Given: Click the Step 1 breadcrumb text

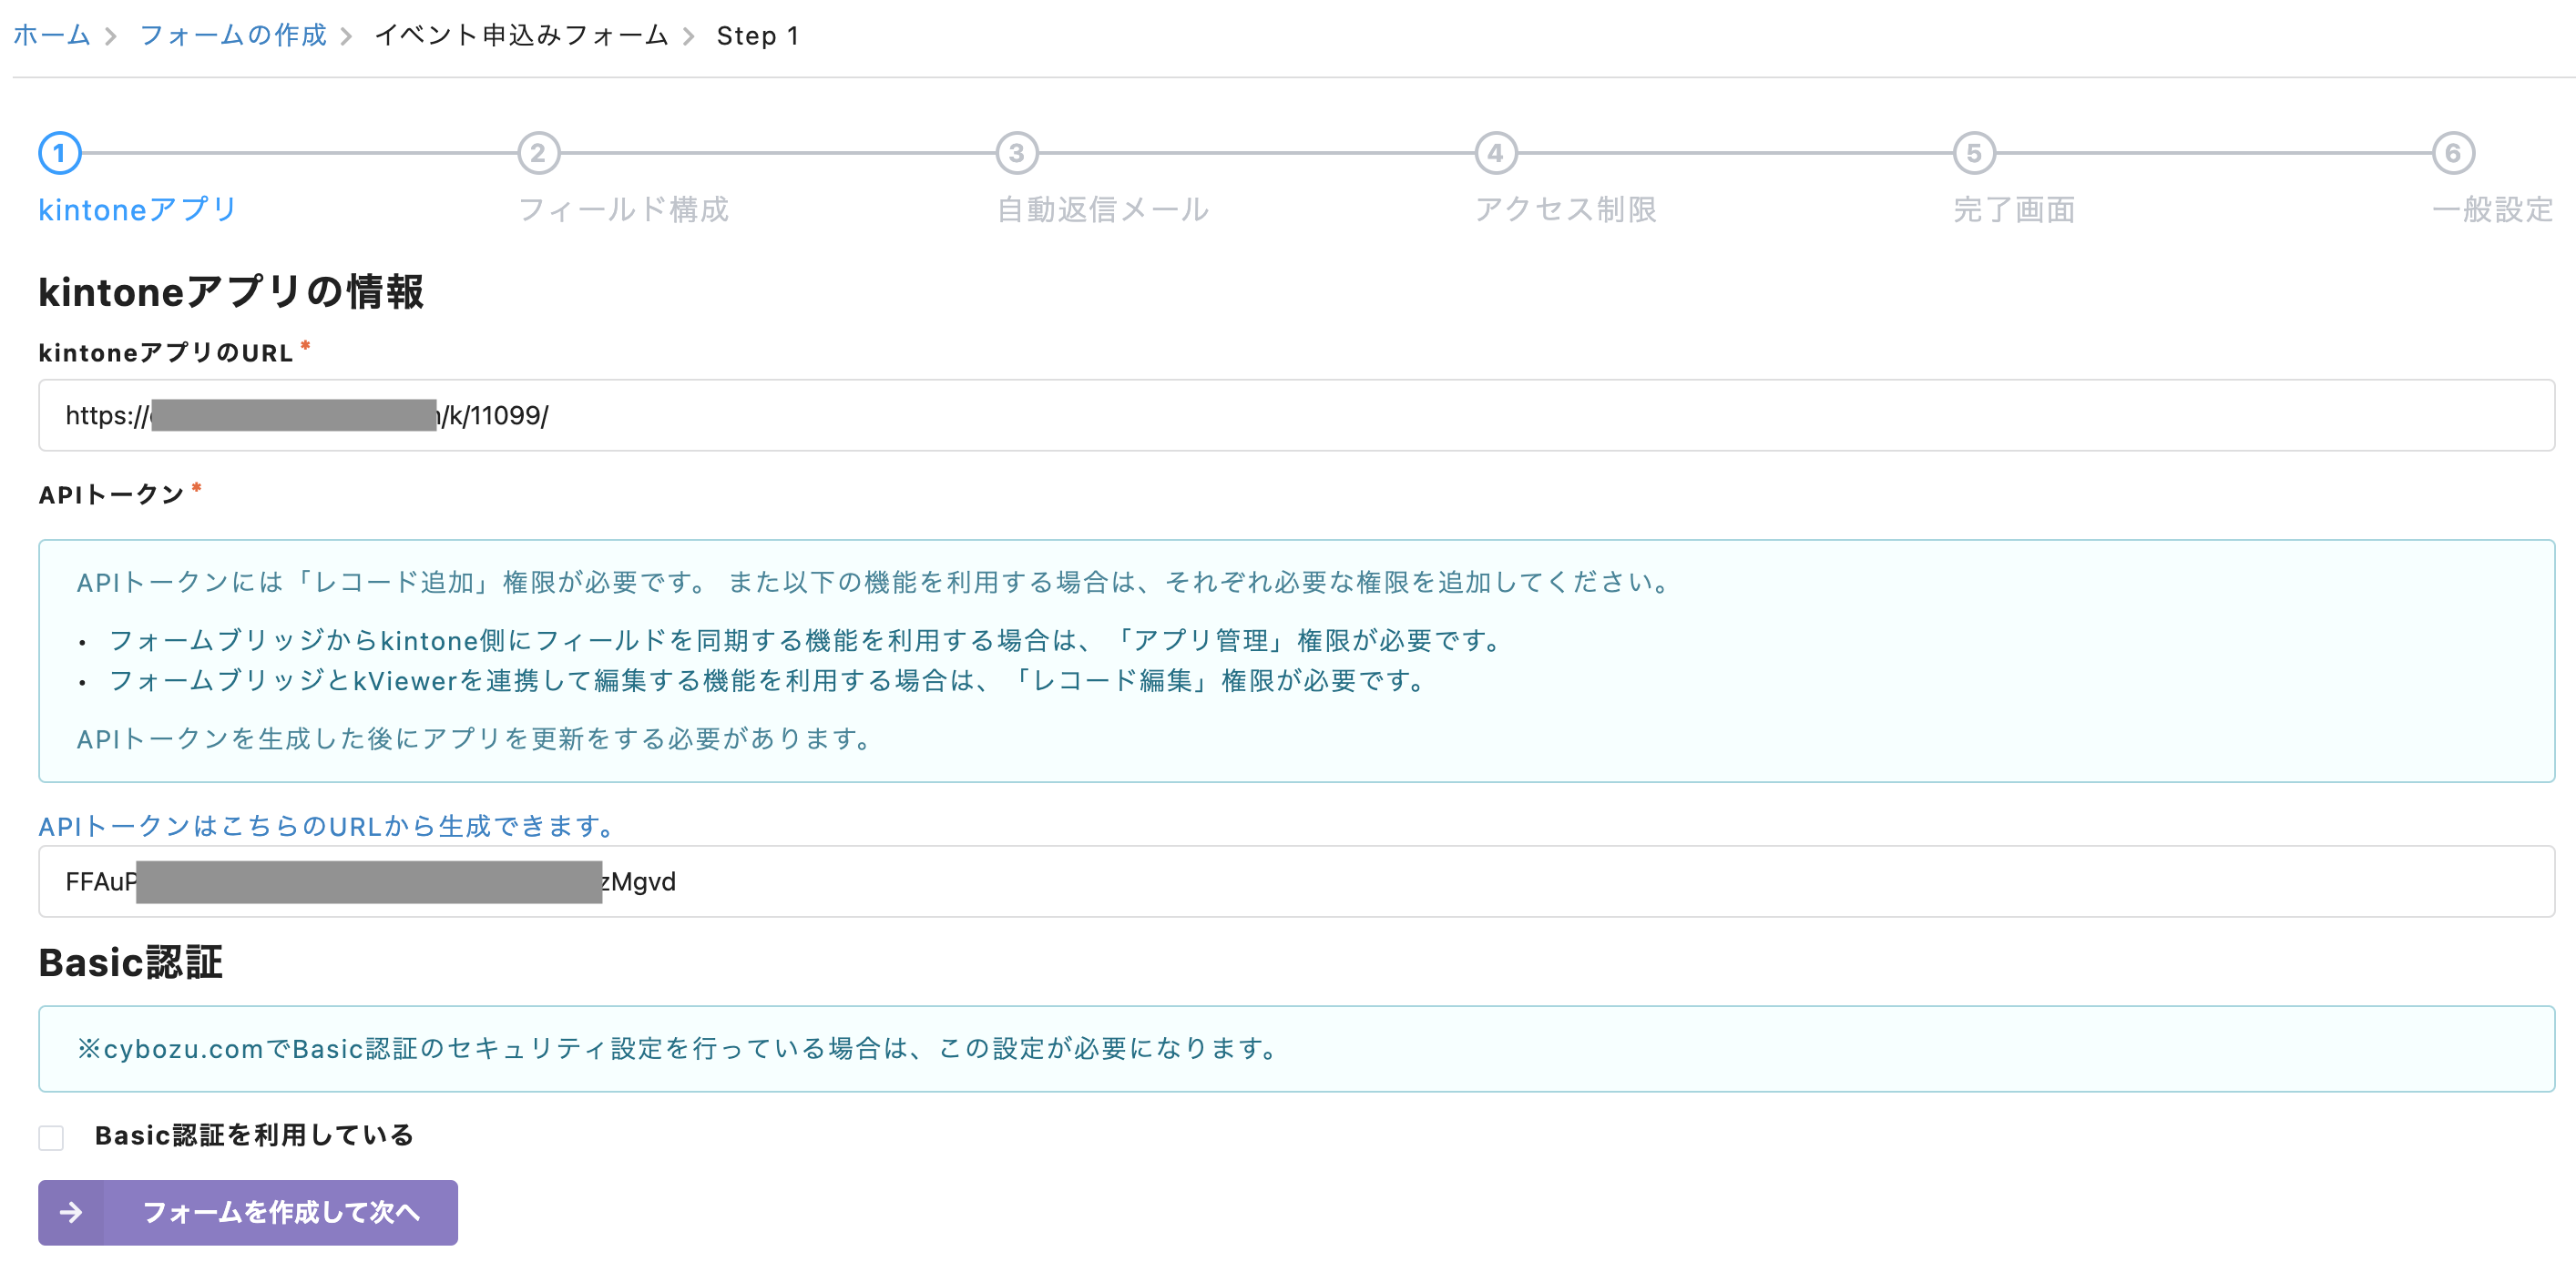Looking at the screenshot, I should (758, 36).
